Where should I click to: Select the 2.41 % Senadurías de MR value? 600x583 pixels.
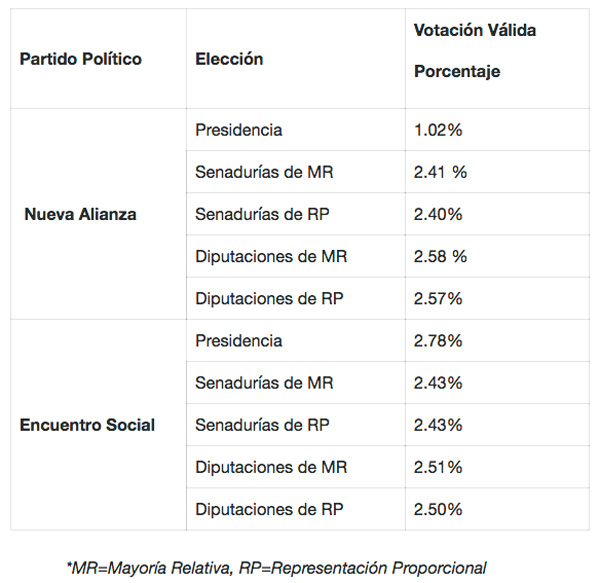[x=440, y=172]
